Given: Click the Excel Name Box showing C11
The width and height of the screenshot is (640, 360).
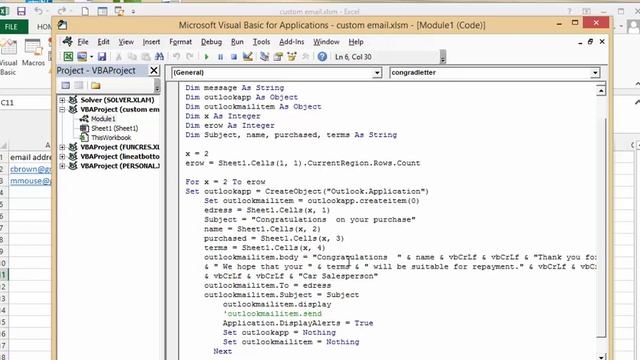Looking at the screenshot, I should click(x=25, y=102).
